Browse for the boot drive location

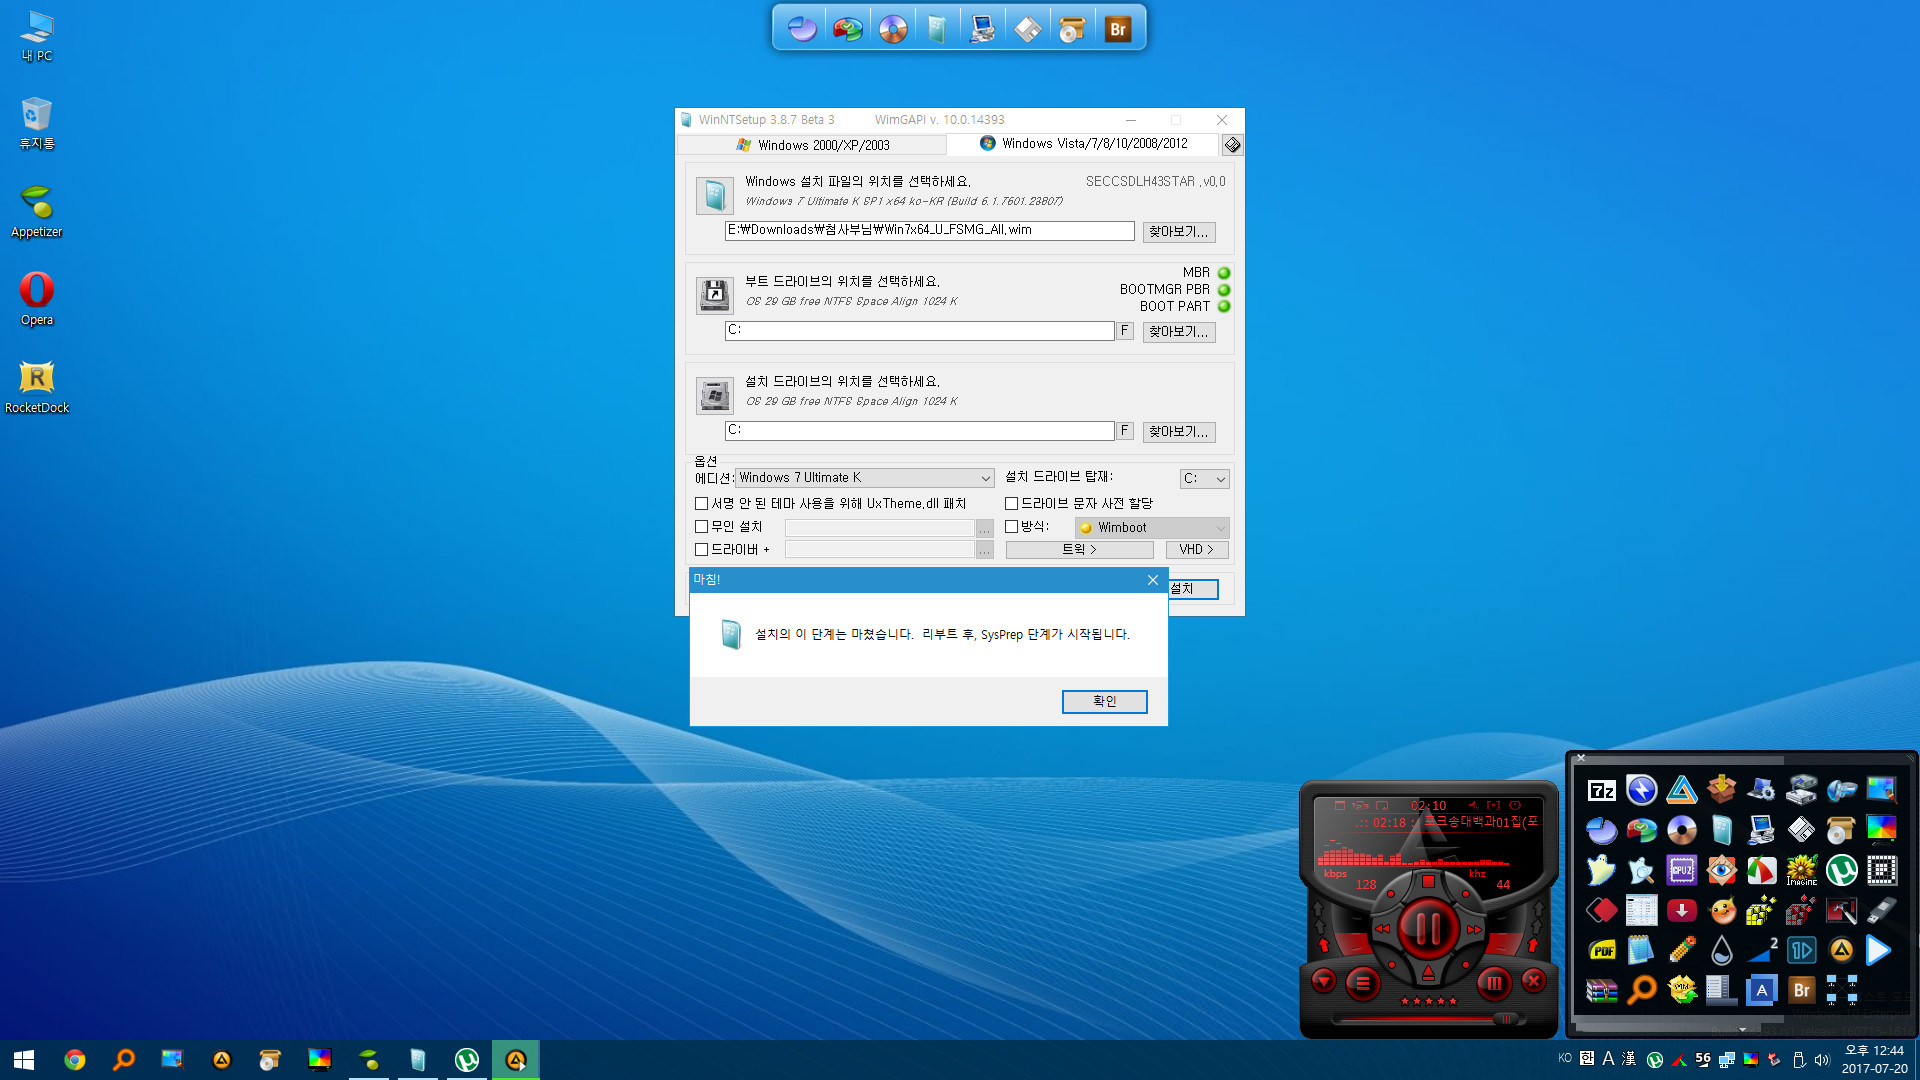point(1179,332)
